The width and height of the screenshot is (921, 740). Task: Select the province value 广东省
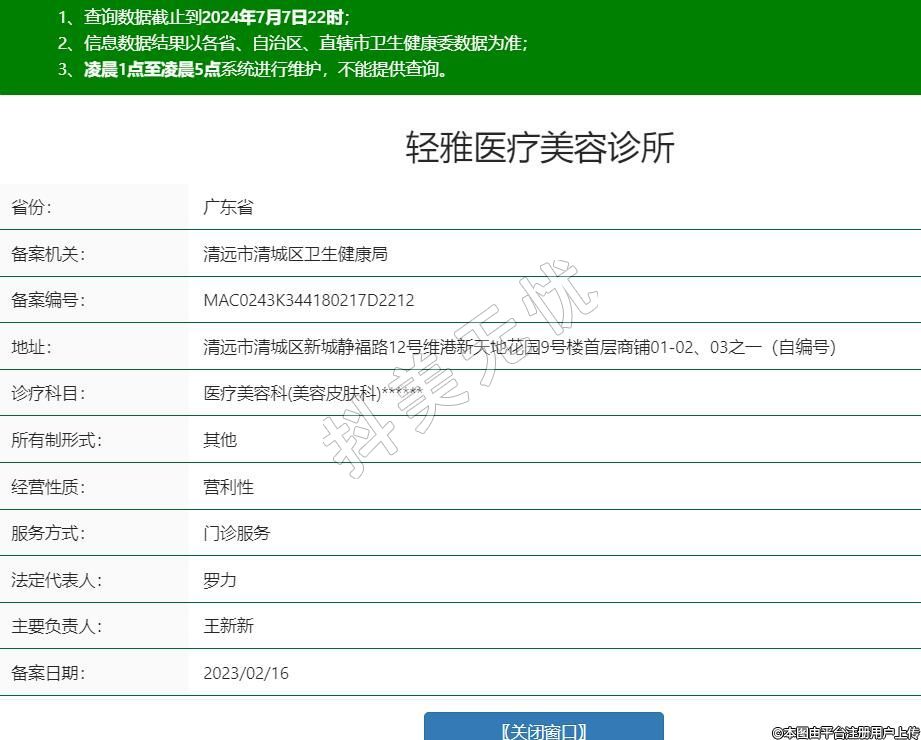click(228, 208)
